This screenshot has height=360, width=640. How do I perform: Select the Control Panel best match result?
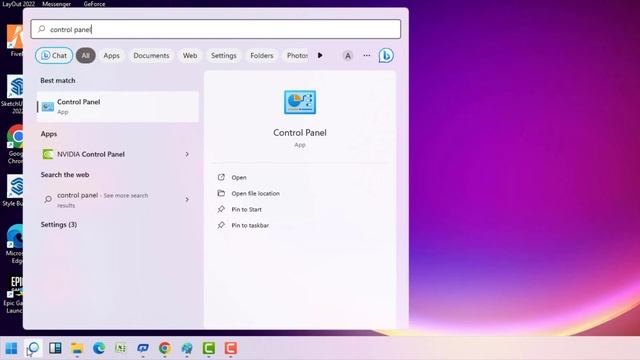pos(118,107)
